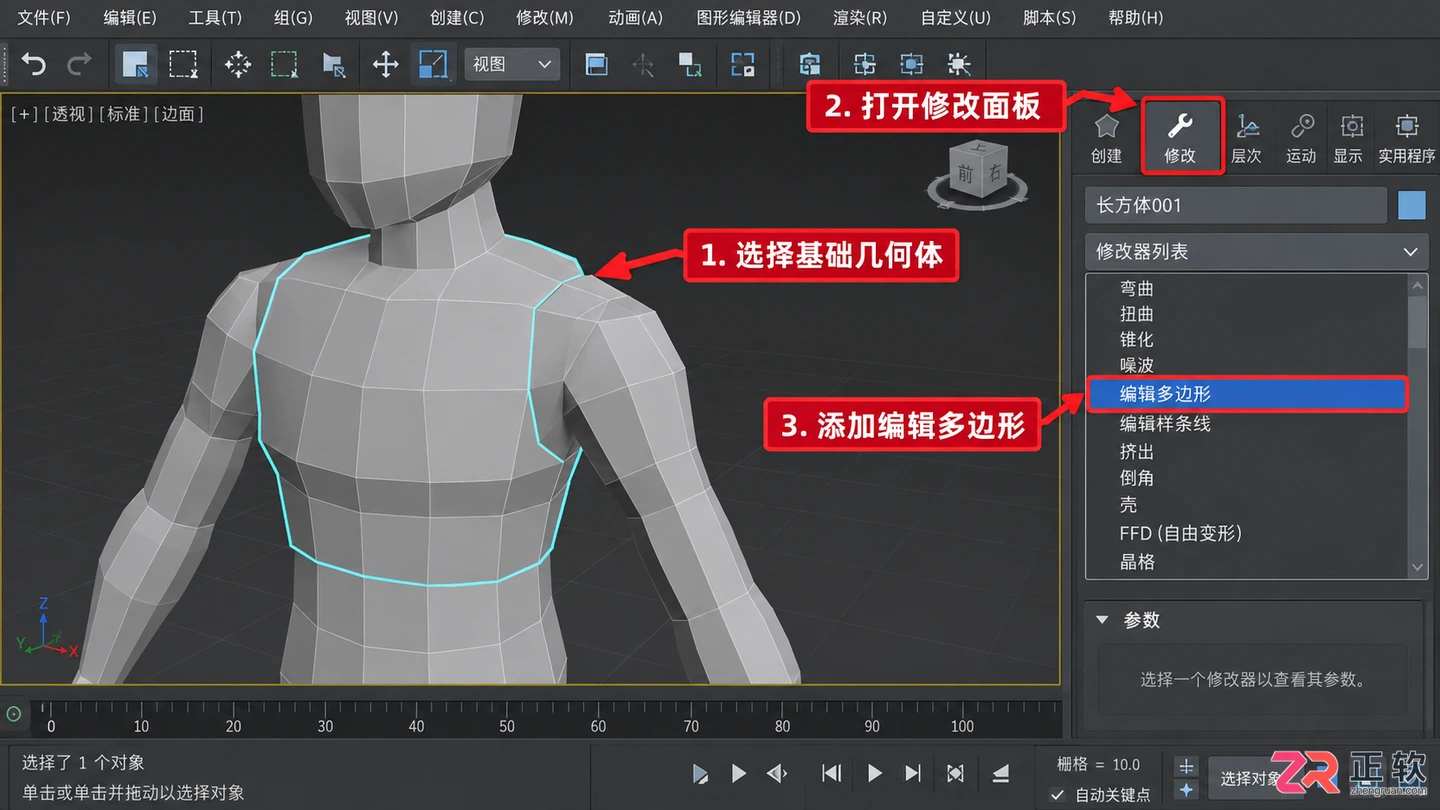Click the object name field 长方体001
Screen dimensions: 1440x810
(1236, 205)
